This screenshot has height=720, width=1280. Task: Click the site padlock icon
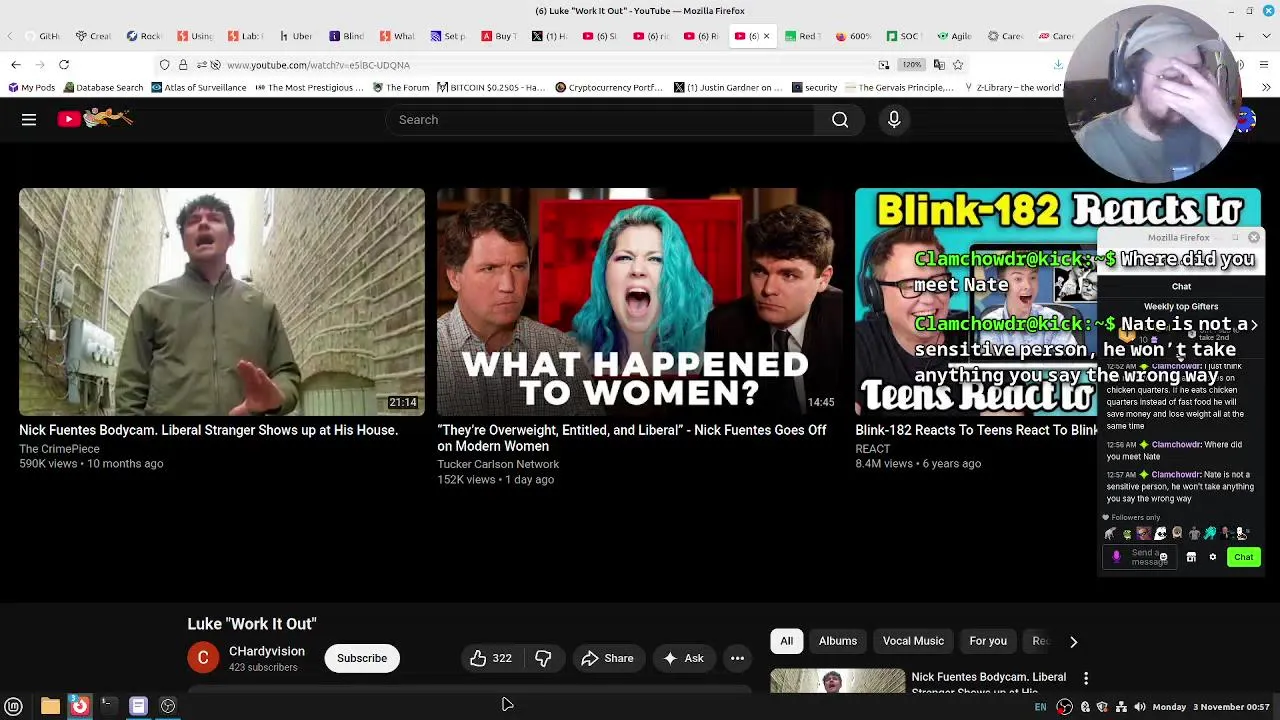pos(183,65)
